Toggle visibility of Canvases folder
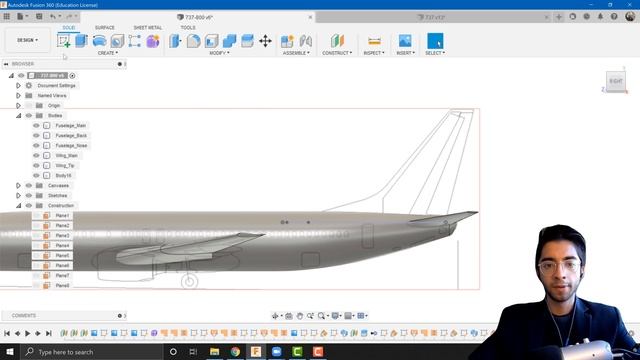640x360 pixels. click(29, 186)
